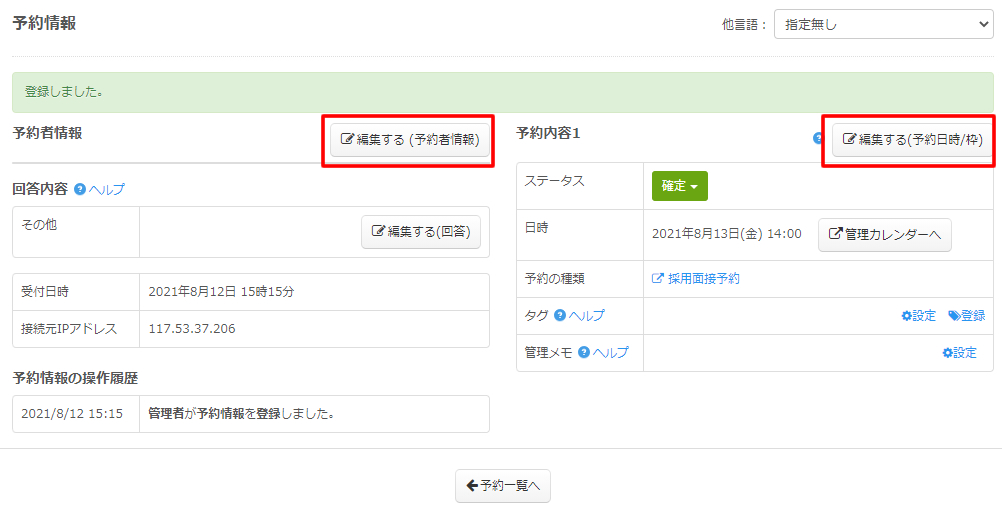Click the IP address 117.53.37.206

click(192, 329)
